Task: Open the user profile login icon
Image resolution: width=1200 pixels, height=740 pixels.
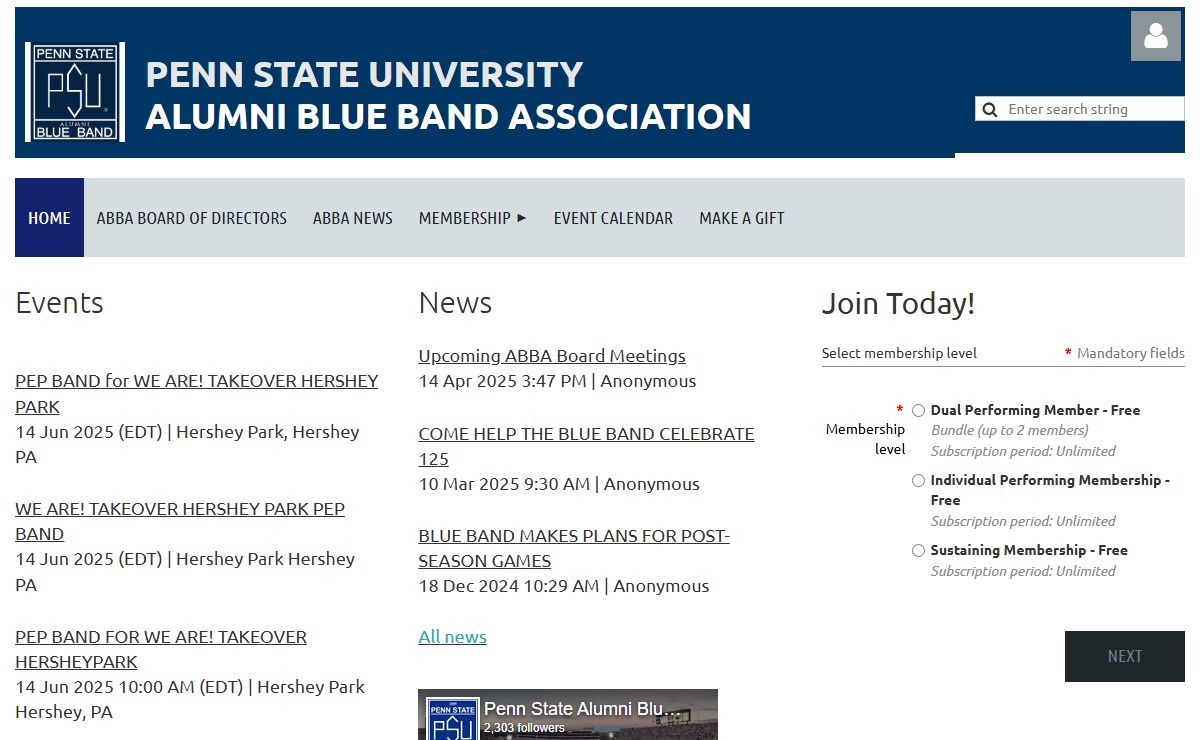Action: (1156, 36)
